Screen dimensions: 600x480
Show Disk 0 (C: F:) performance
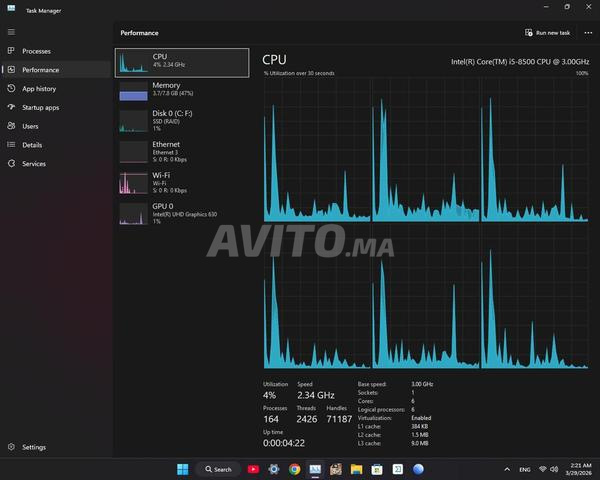pos(183,121)
